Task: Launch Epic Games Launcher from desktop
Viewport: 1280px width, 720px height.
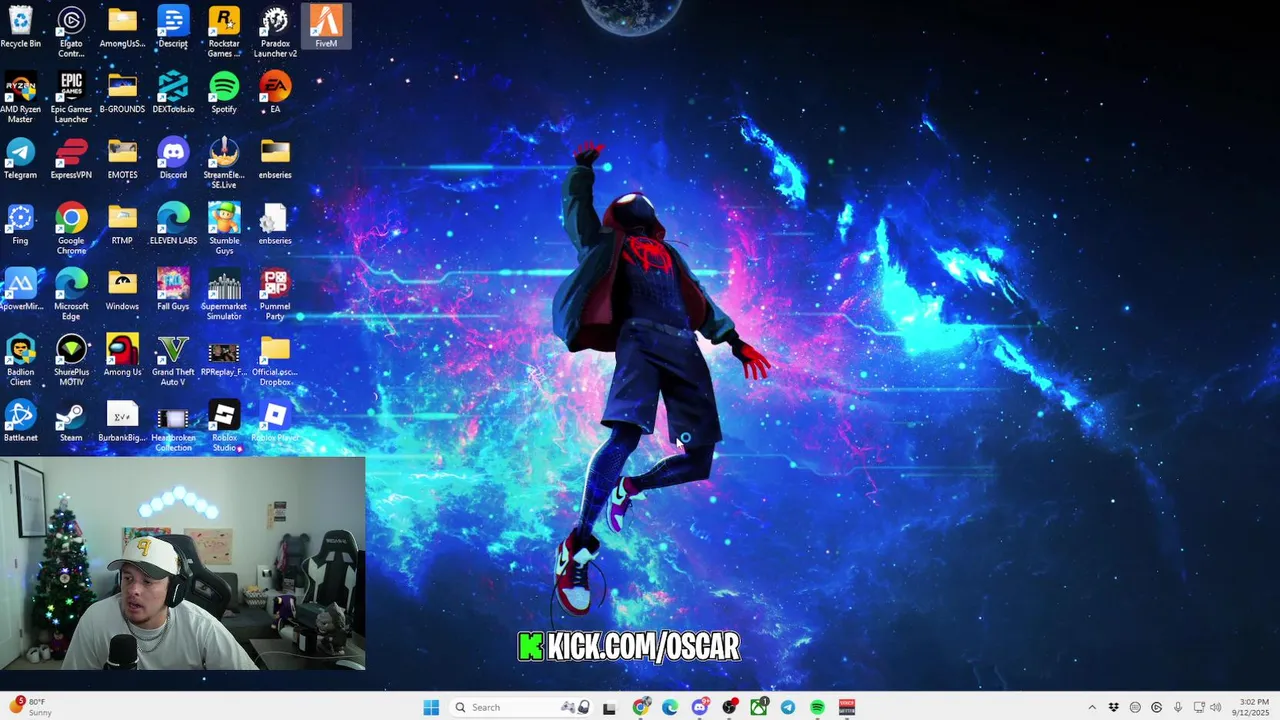Action: pyautogui.click(x=71, y=98)
